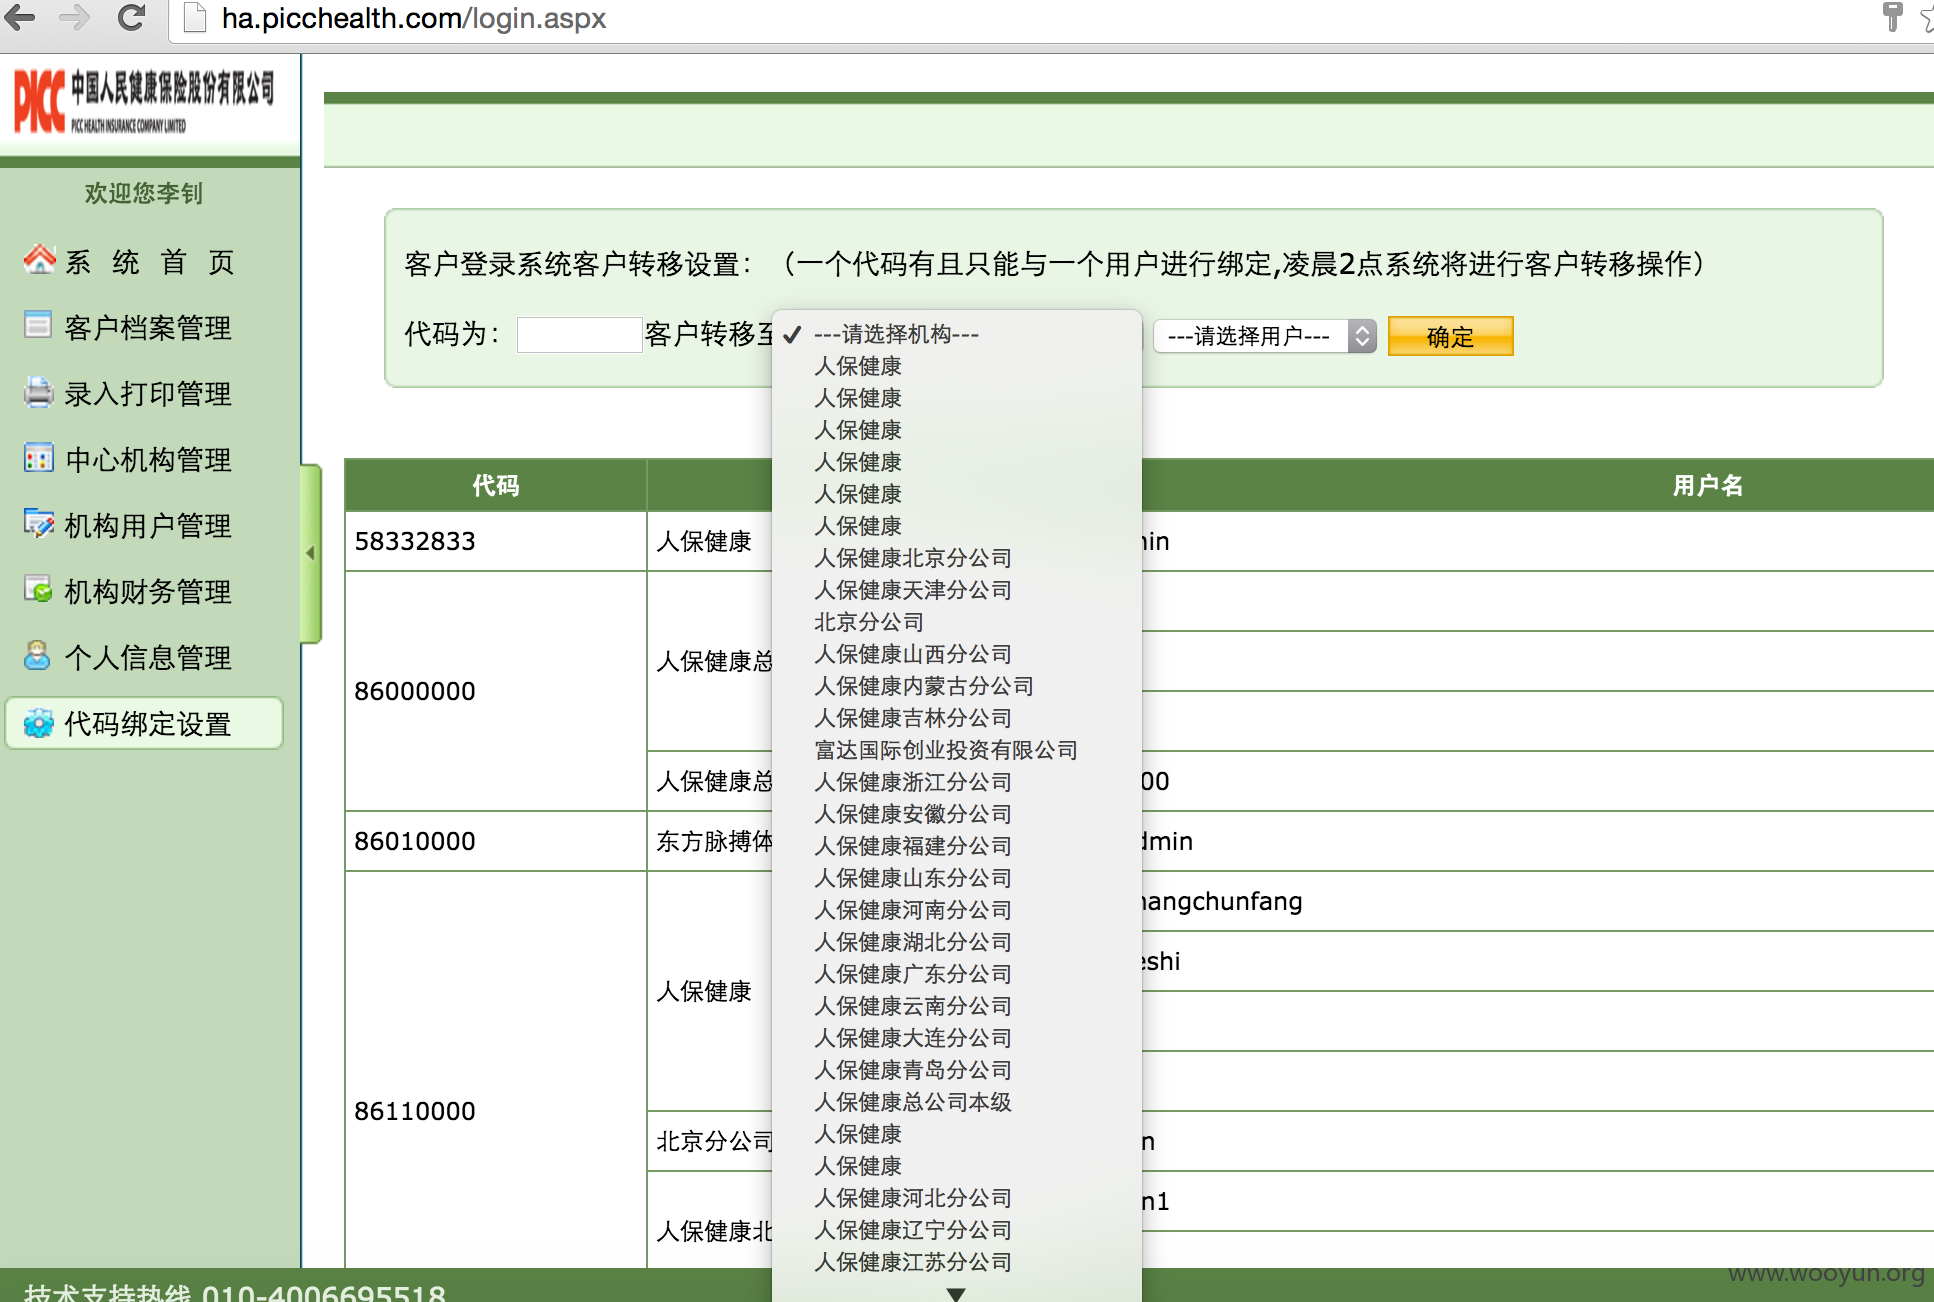Choose 人保健康大连分公司 option
Image resolution: width=1934 pixels, height=1302 pixels.
click(957, 1038)
